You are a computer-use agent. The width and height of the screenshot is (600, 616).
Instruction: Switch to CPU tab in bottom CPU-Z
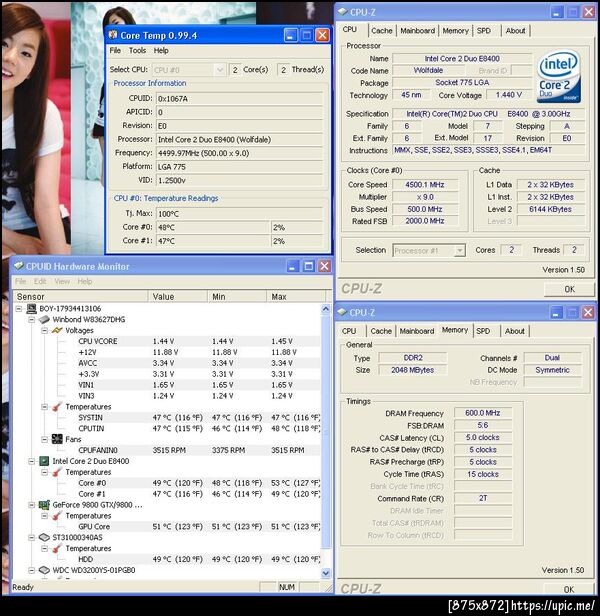349,331
